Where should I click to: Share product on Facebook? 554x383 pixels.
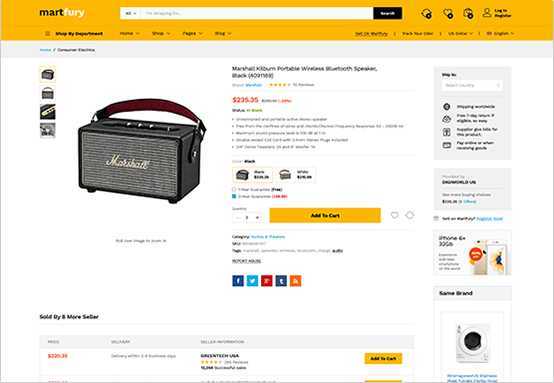click(238, 281)
